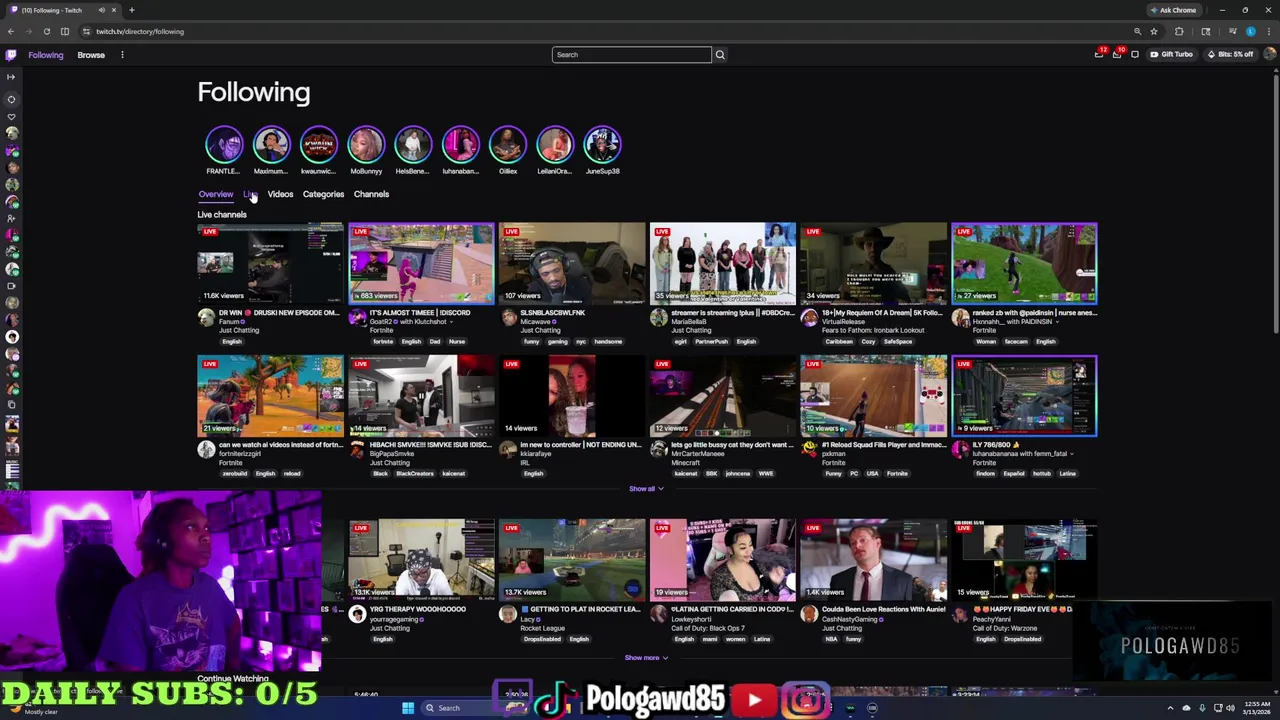The height and width of the screenshot is (720, 1280).
Task: Click the Twitch search input field
Action: click(x=631, y=55)
